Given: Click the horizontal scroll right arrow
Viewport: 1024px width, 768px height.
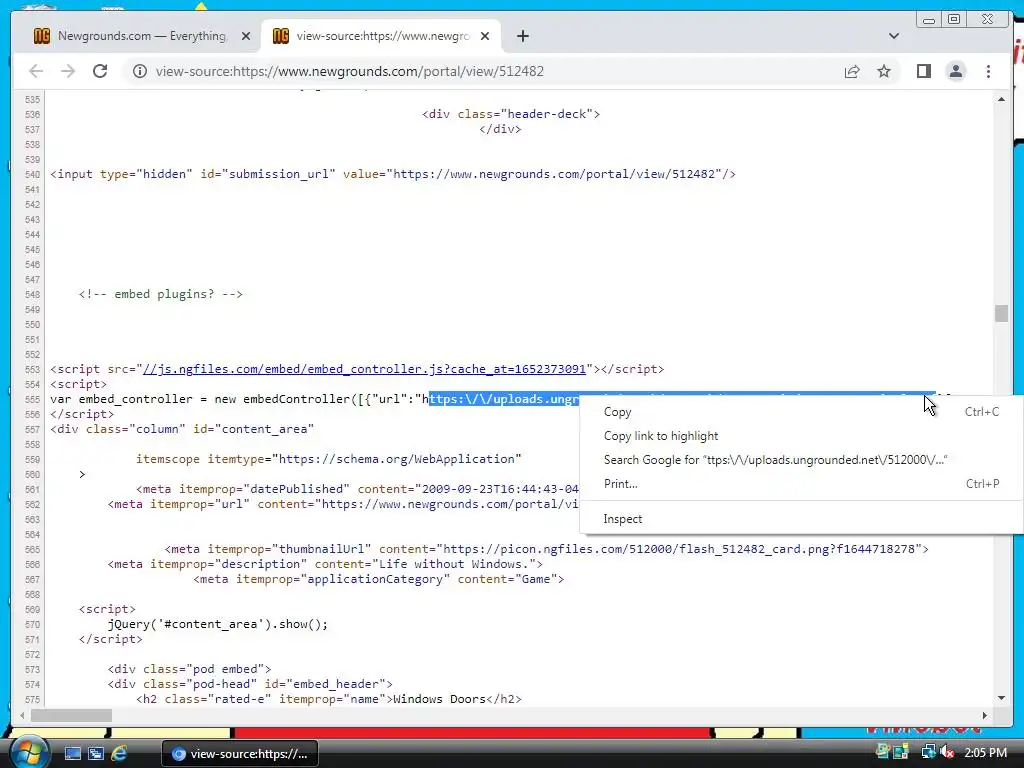Looking at the screenshot, I should (985, 716).
